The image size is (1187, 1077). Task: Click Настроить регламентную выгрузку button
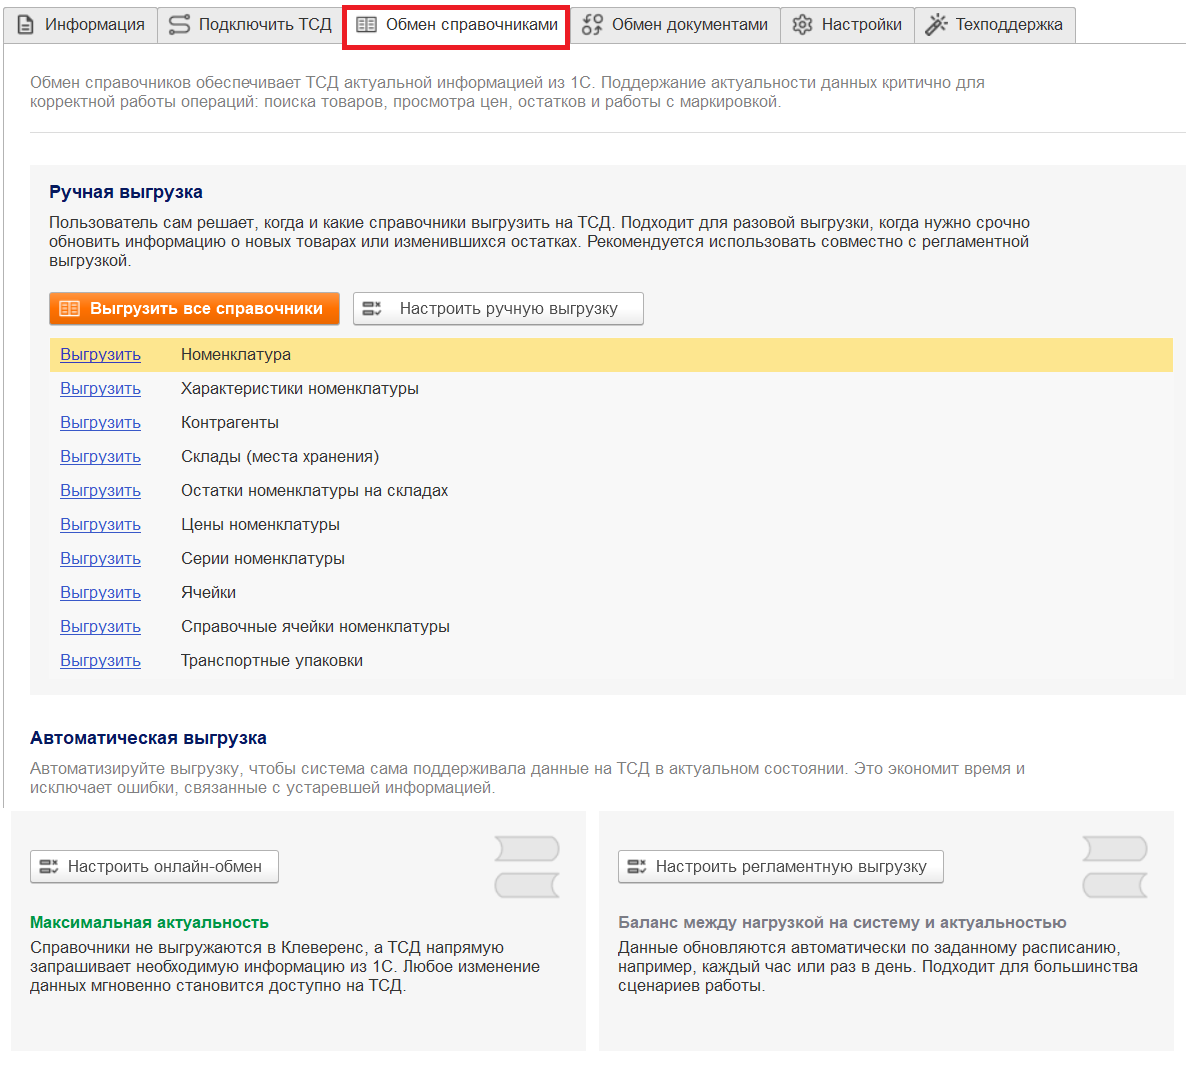pyautogui.click(x=780, y=867)
